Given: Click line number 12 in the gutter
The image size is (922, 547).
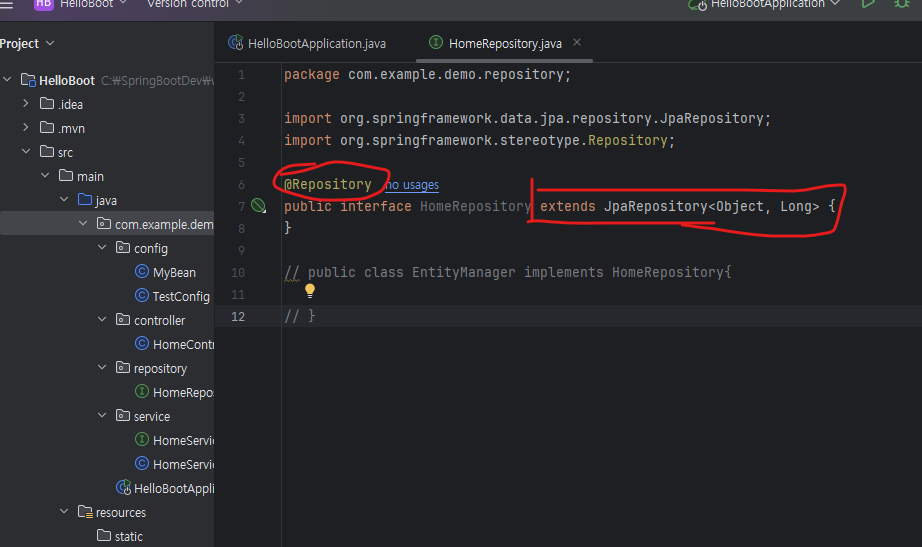Looking at the screenshot, I should click(x=238, y=316).
